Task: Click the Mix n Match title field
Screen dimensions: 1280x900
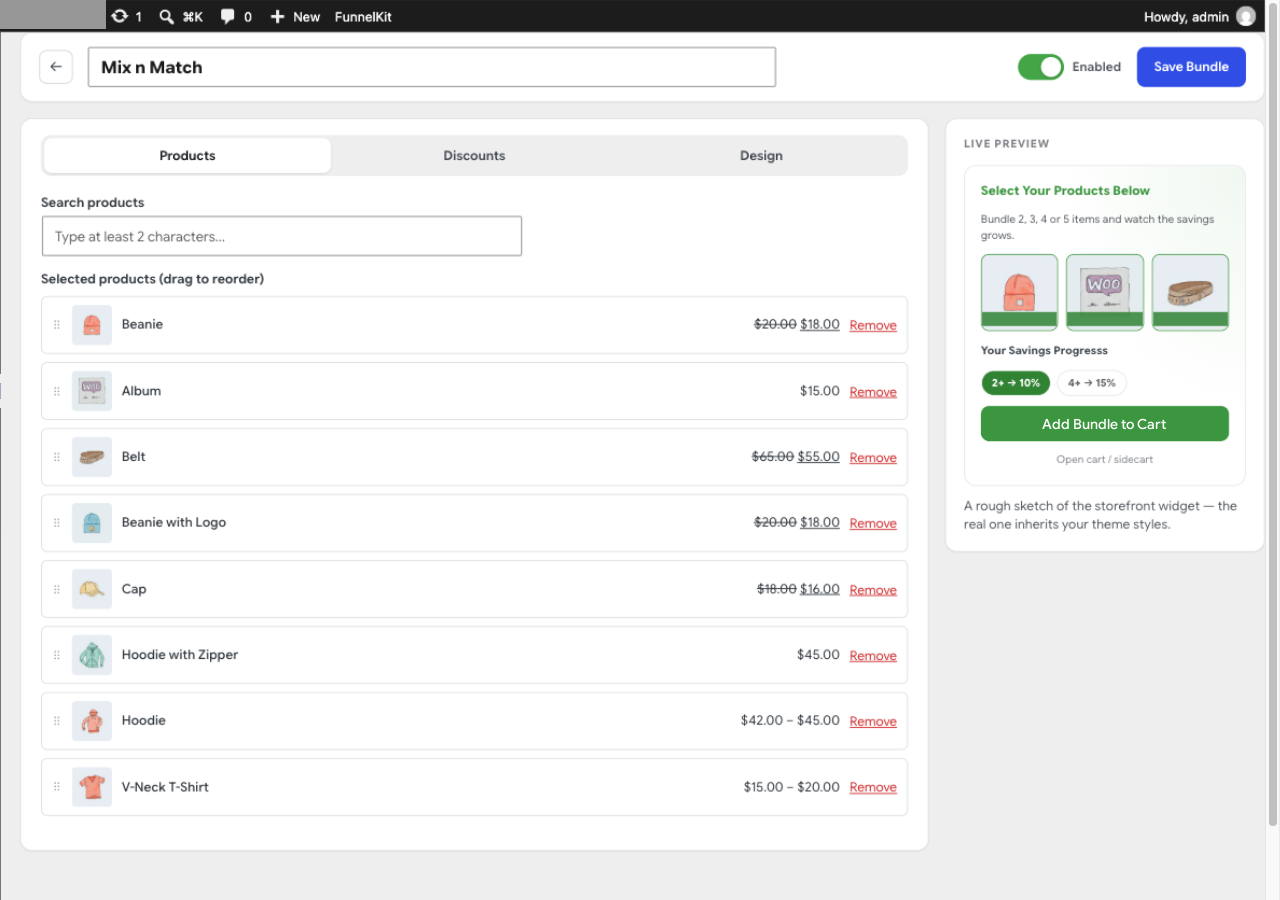Action: 432,67
